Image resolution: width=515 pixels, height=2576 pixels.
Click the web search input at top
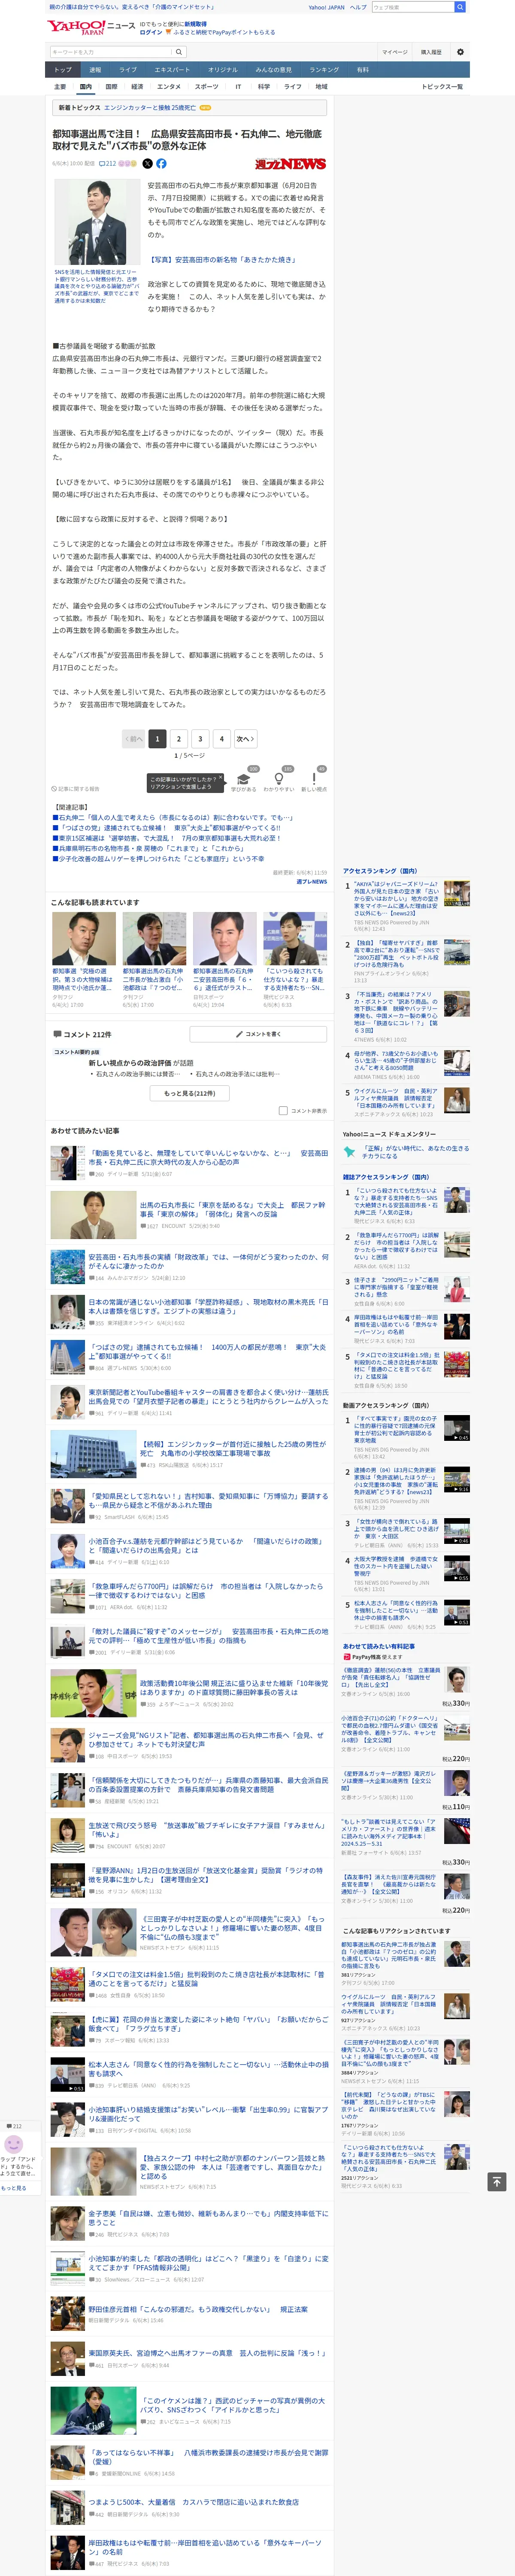coord(412,7)
